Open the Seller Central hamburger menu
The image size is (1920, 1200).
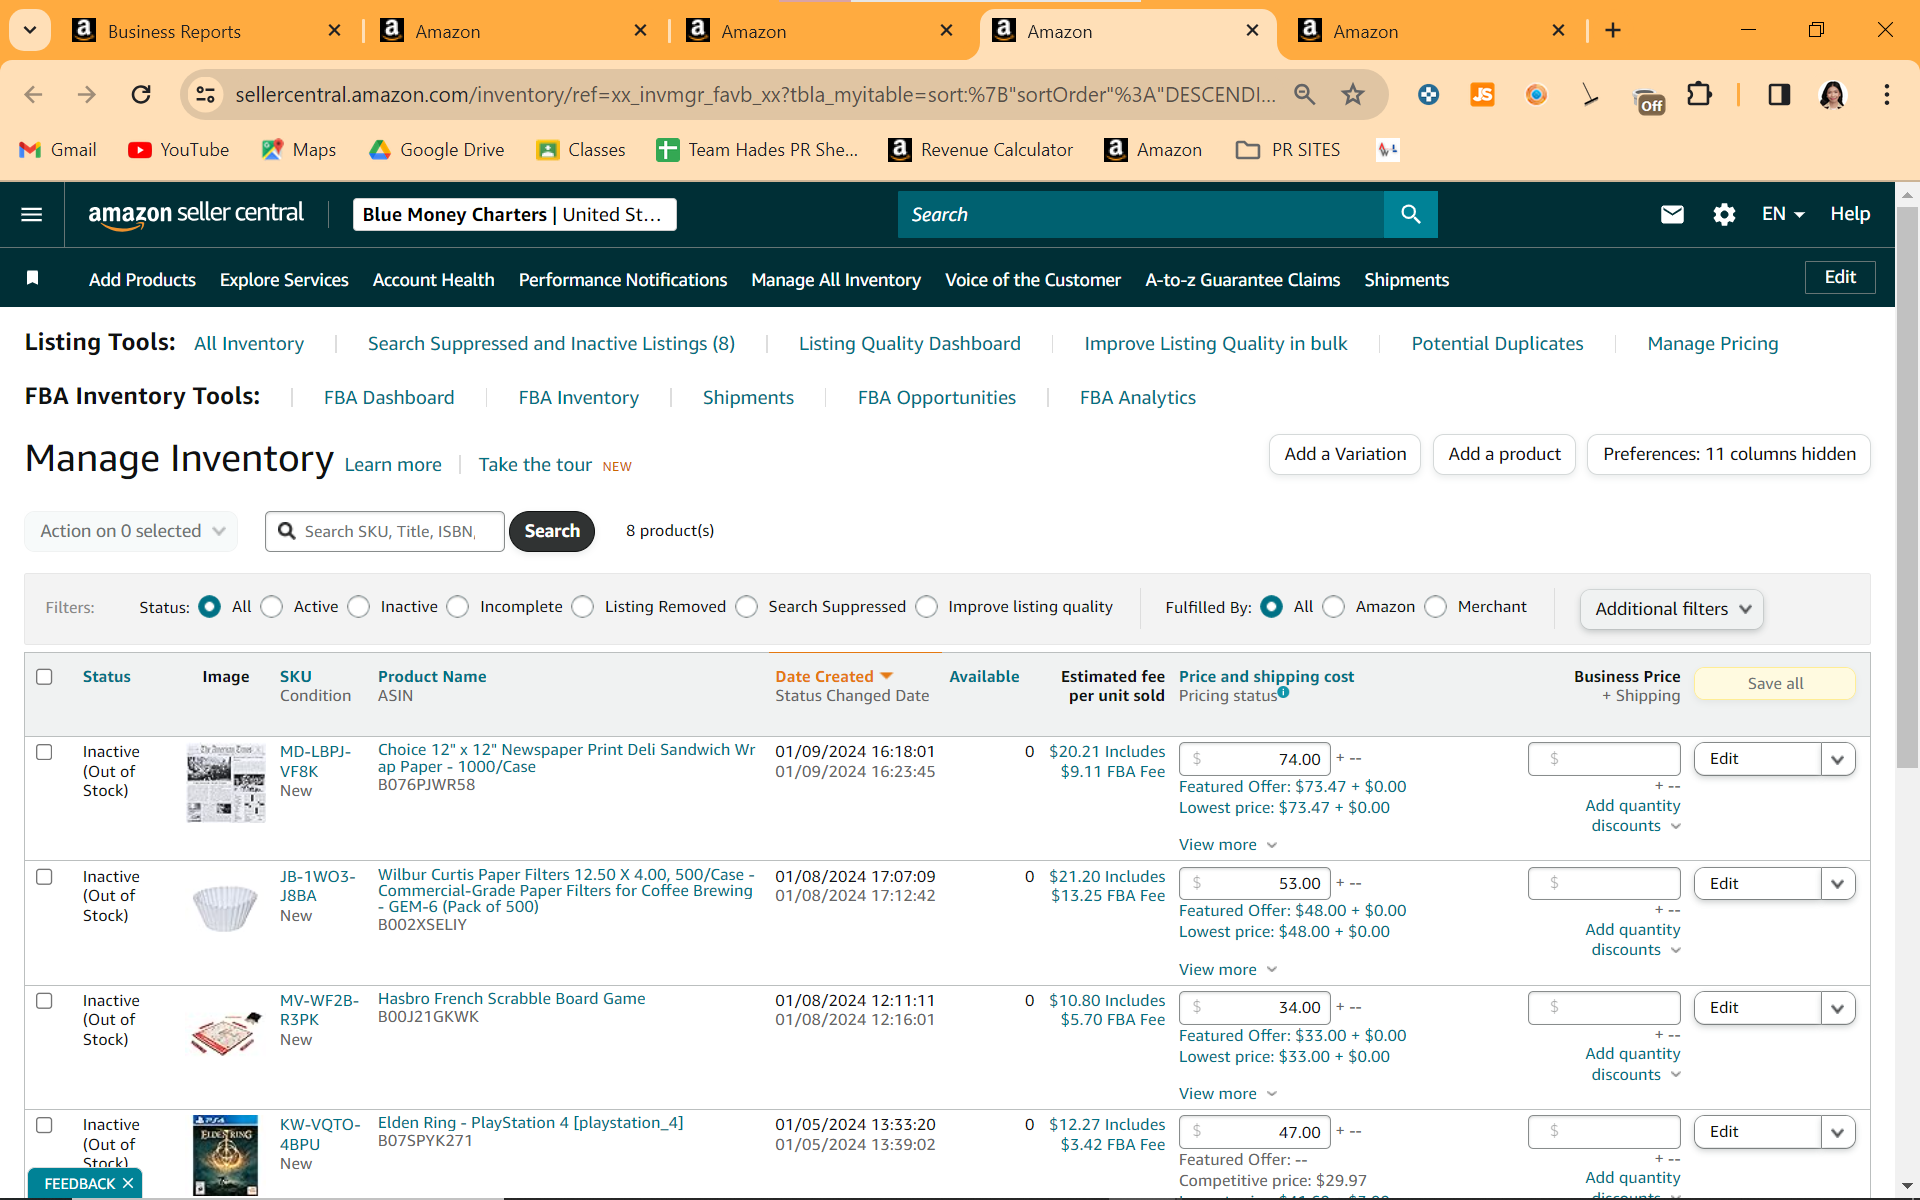point(32,214)
